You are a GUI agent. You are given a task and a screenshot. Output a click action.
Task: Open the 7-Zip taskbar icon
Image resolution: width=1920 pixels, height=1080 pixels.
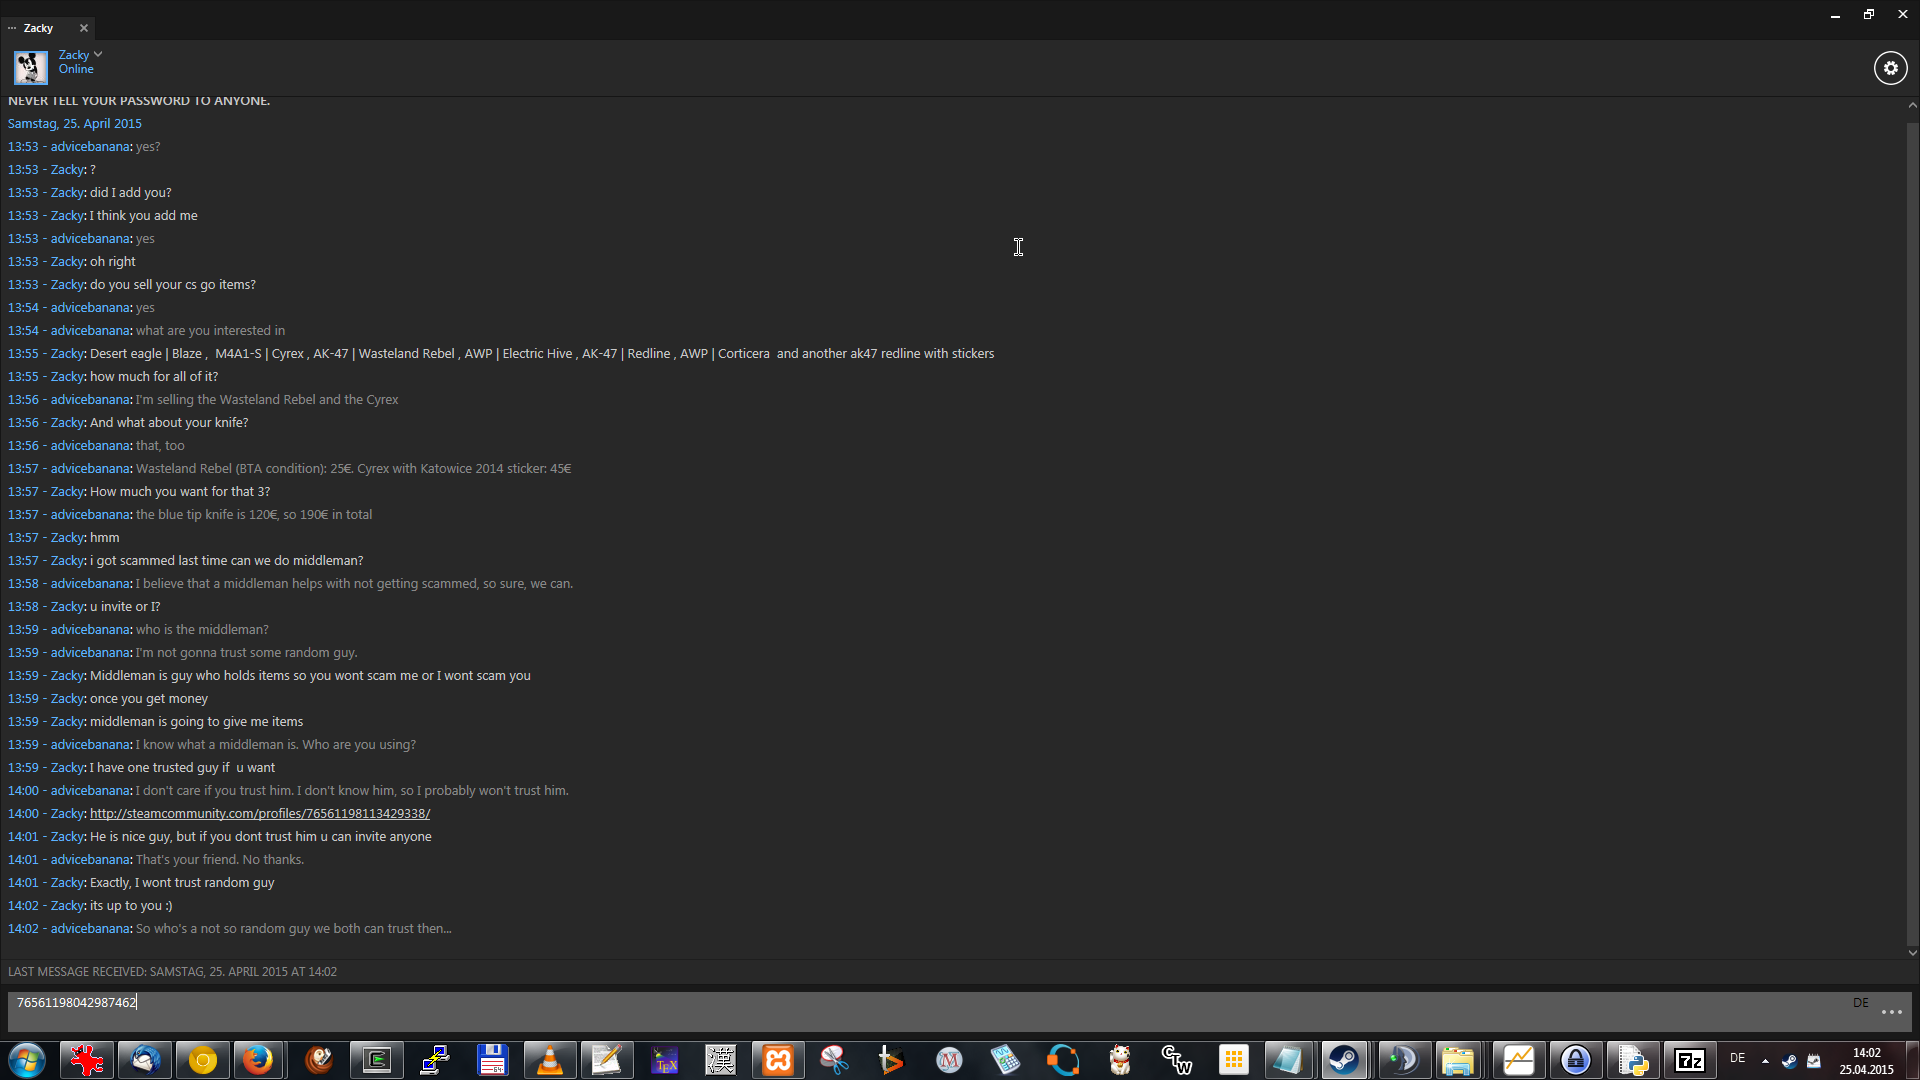click(x=1690, y=1060)
